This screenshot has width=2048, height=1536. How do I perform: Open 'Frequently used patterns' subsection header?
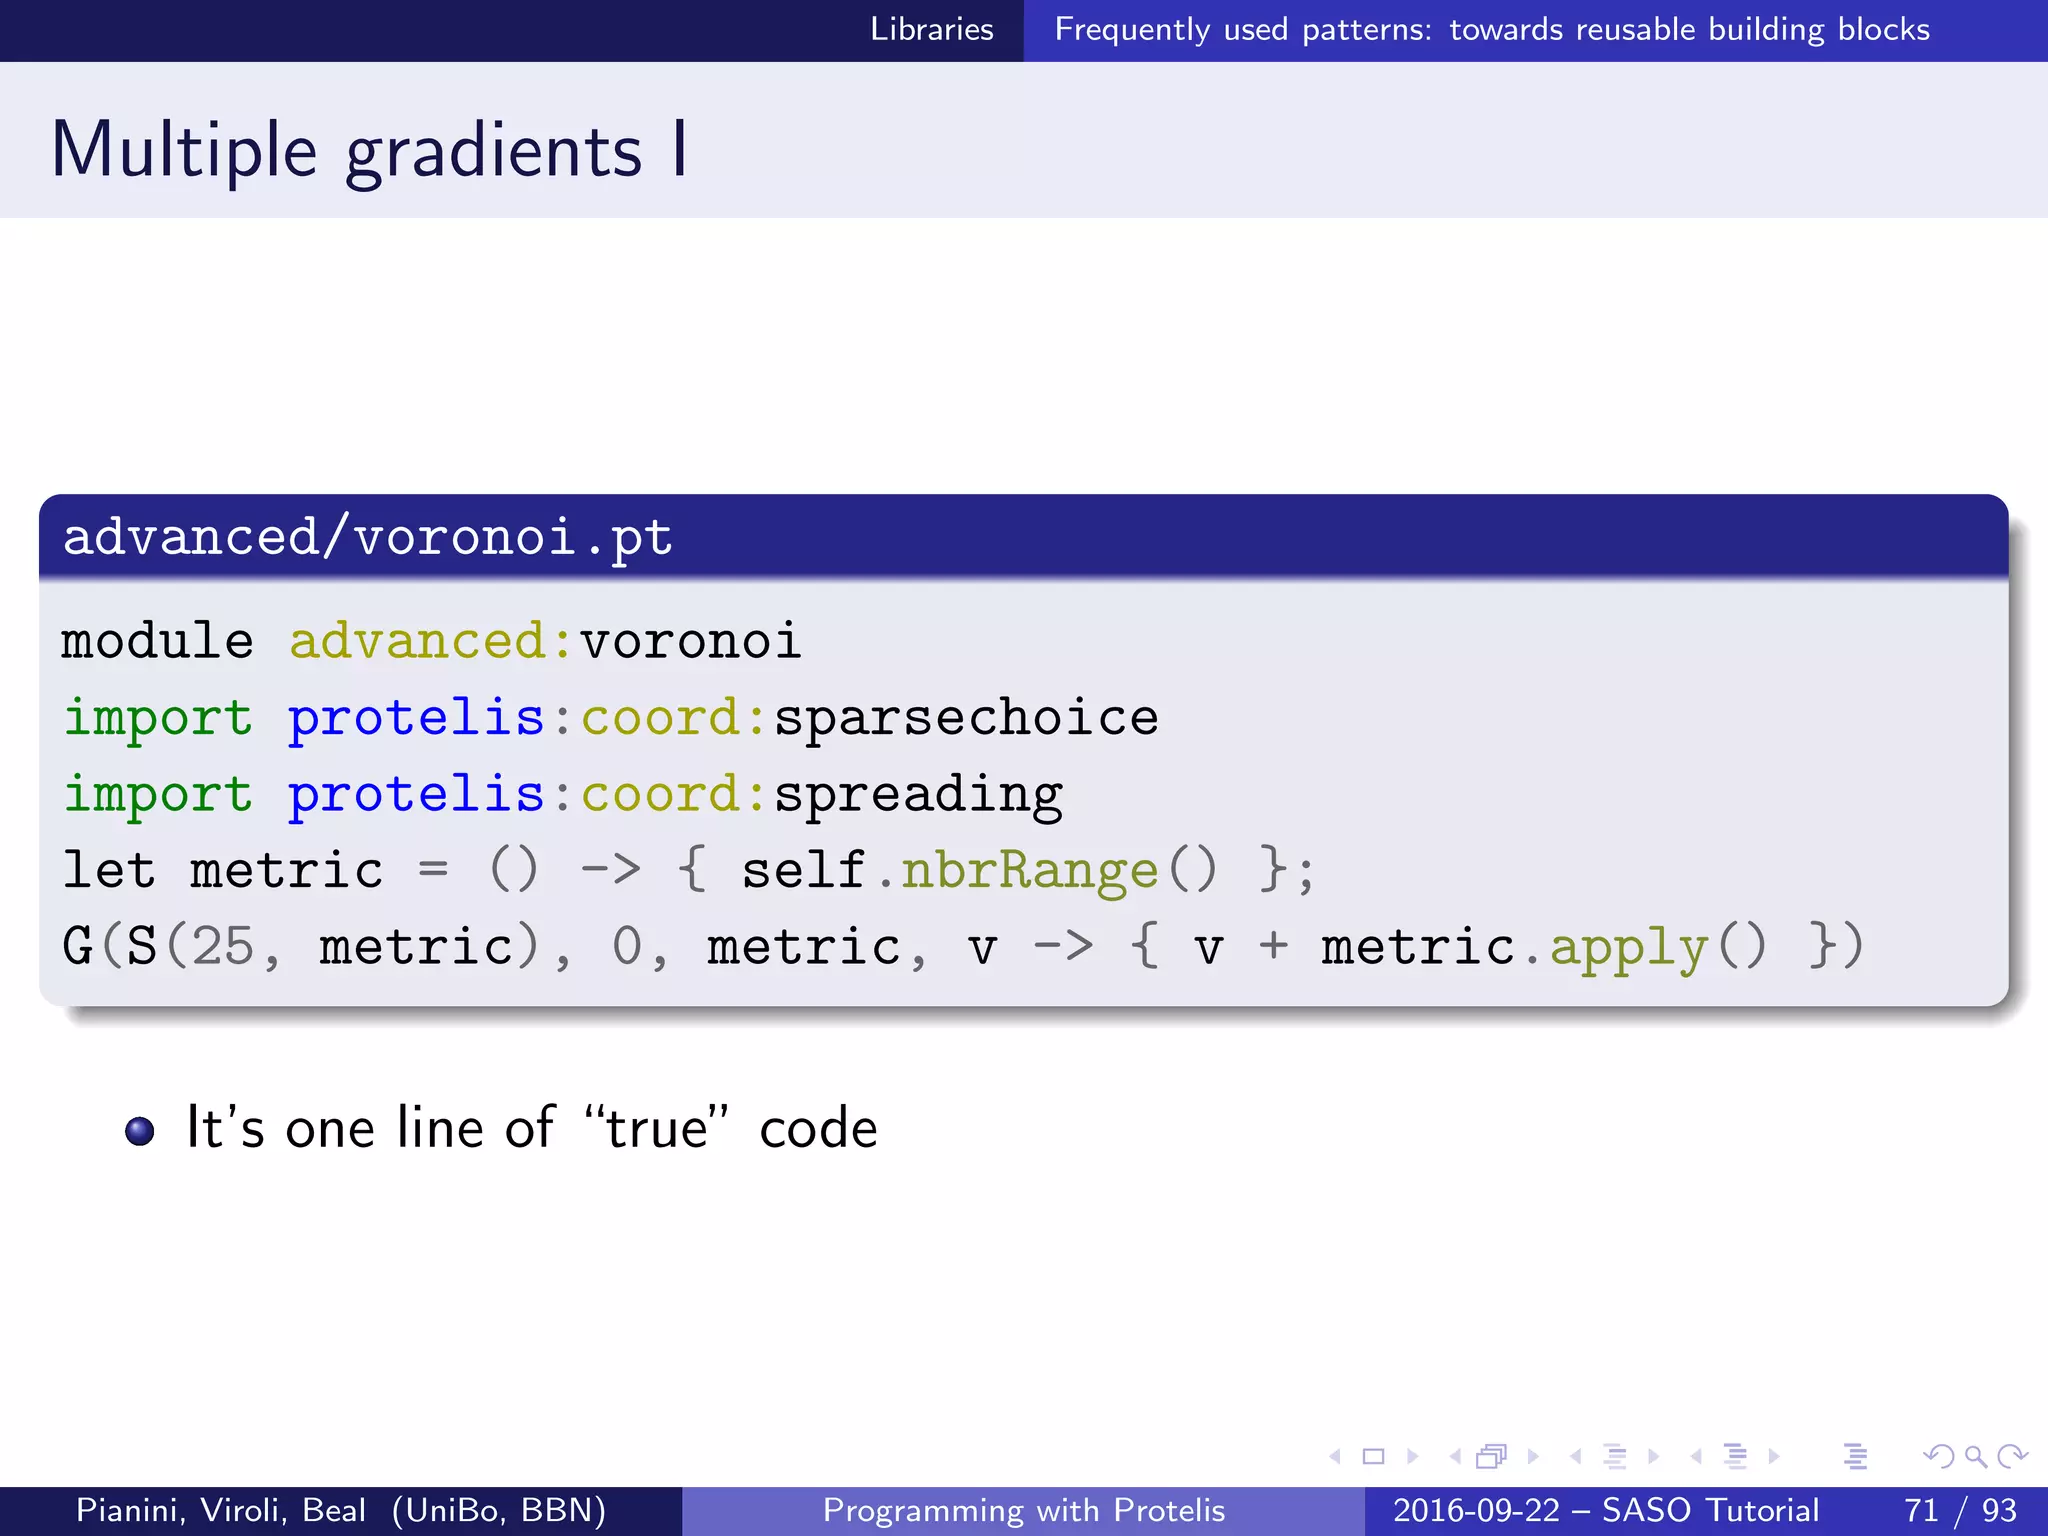[x=1491, y=30]
